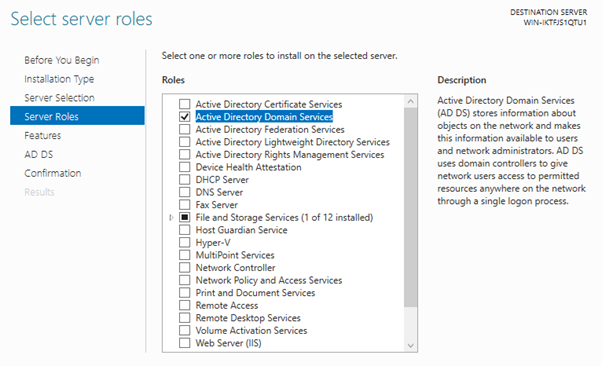
Task: Go to the AD DS step
Action: point(39,154)
